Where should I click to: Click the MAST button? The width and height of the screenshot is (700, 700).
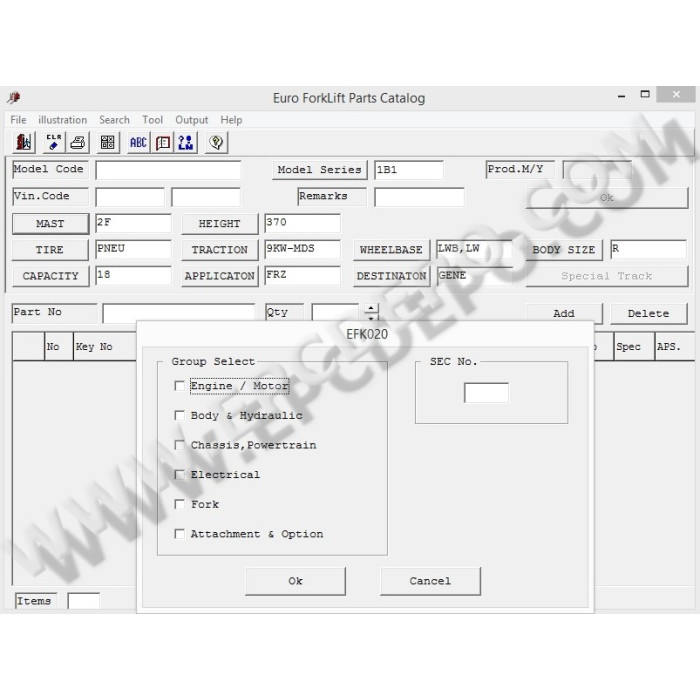pos(50,224)
